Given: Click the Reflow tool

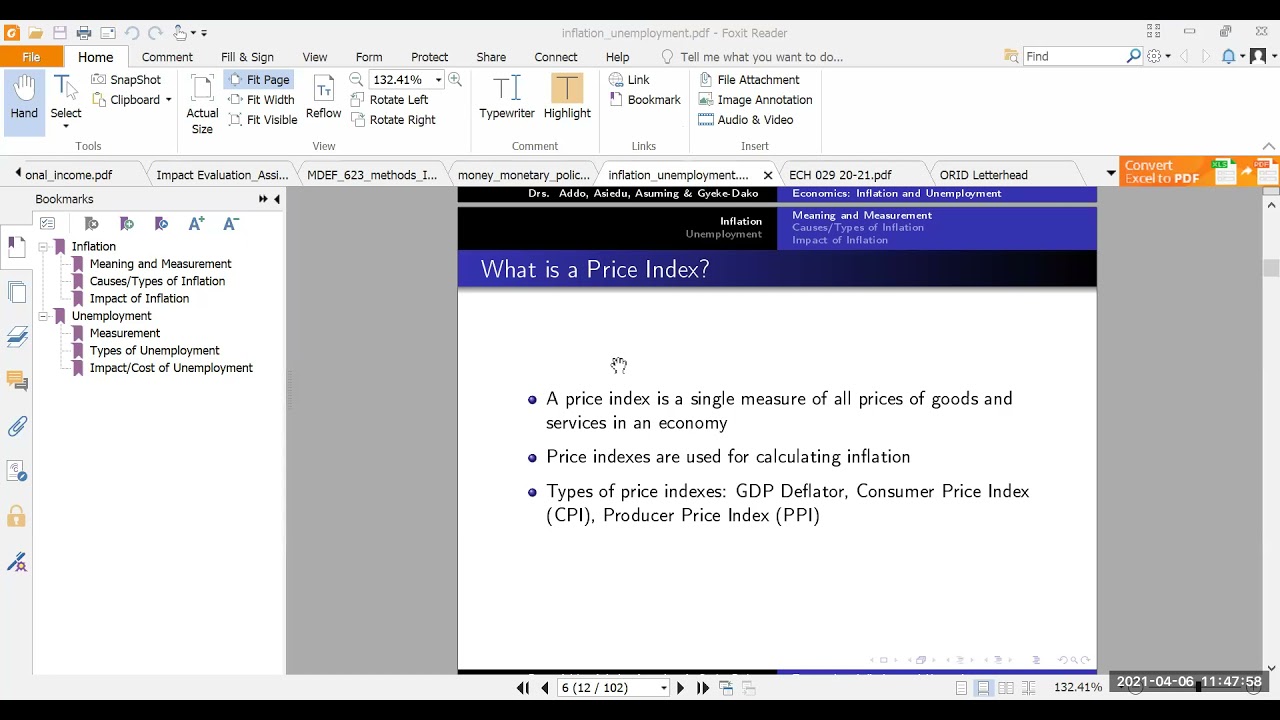Looking at the screenshot, I should [x=323, y=98].
